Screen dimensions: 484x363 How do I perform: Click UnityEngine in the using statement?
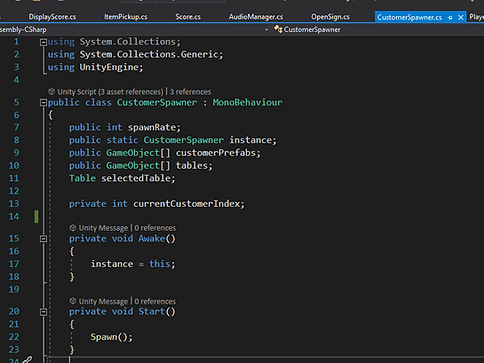(x=109, y=67)
